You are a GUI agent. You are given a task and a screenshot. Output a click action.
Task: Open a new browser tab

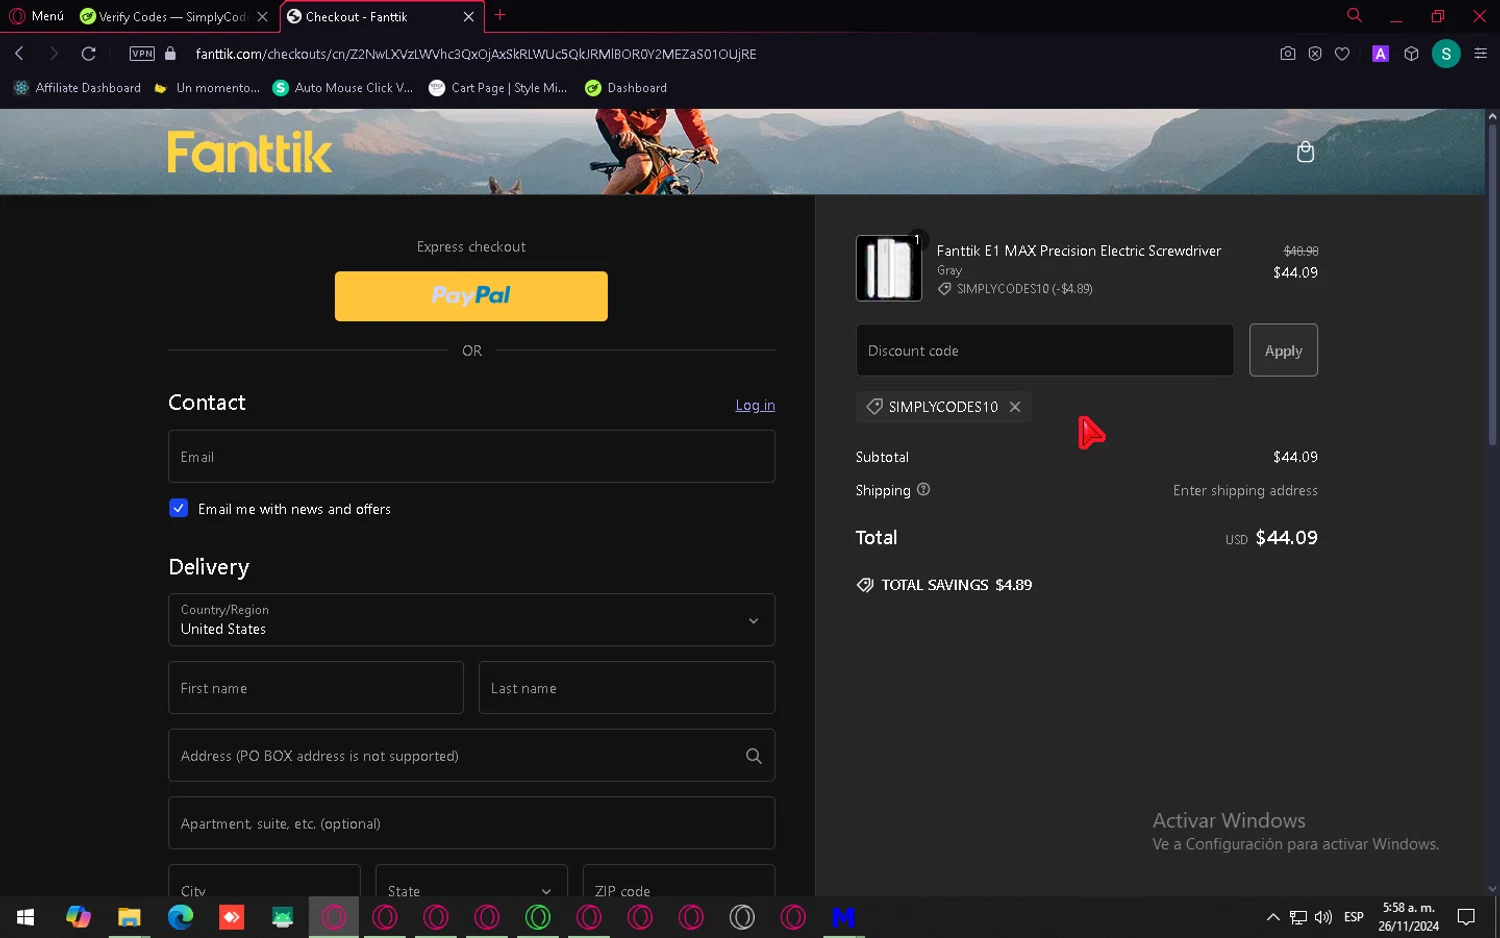pos(500,15)
